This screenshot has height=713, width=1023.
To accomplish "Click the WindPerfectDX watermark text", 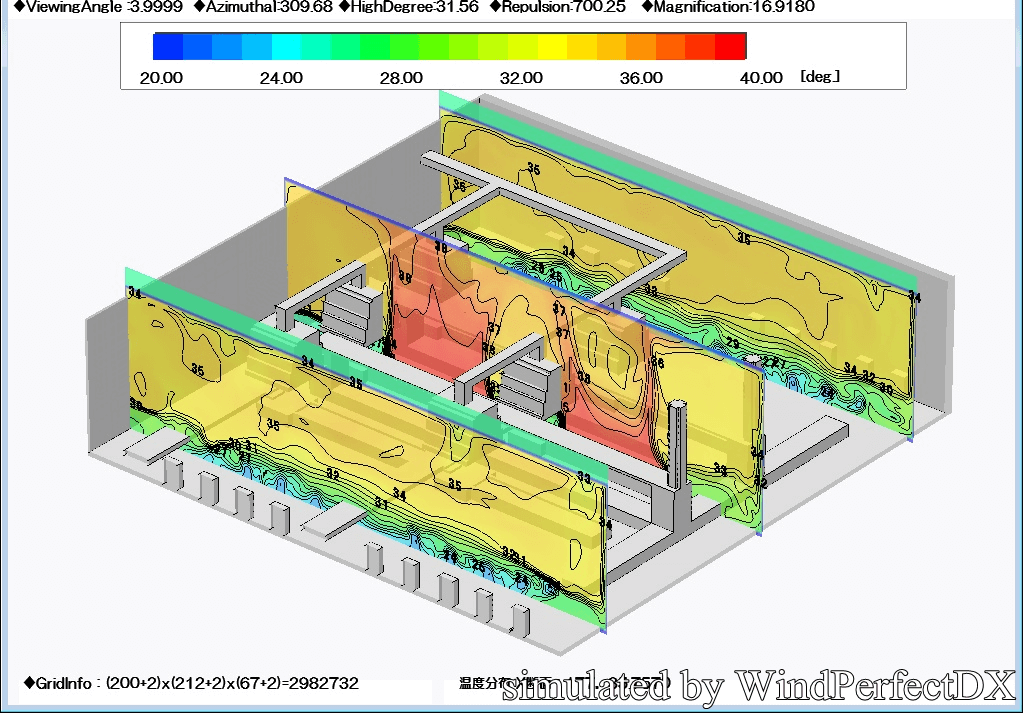I will (758, 686).
